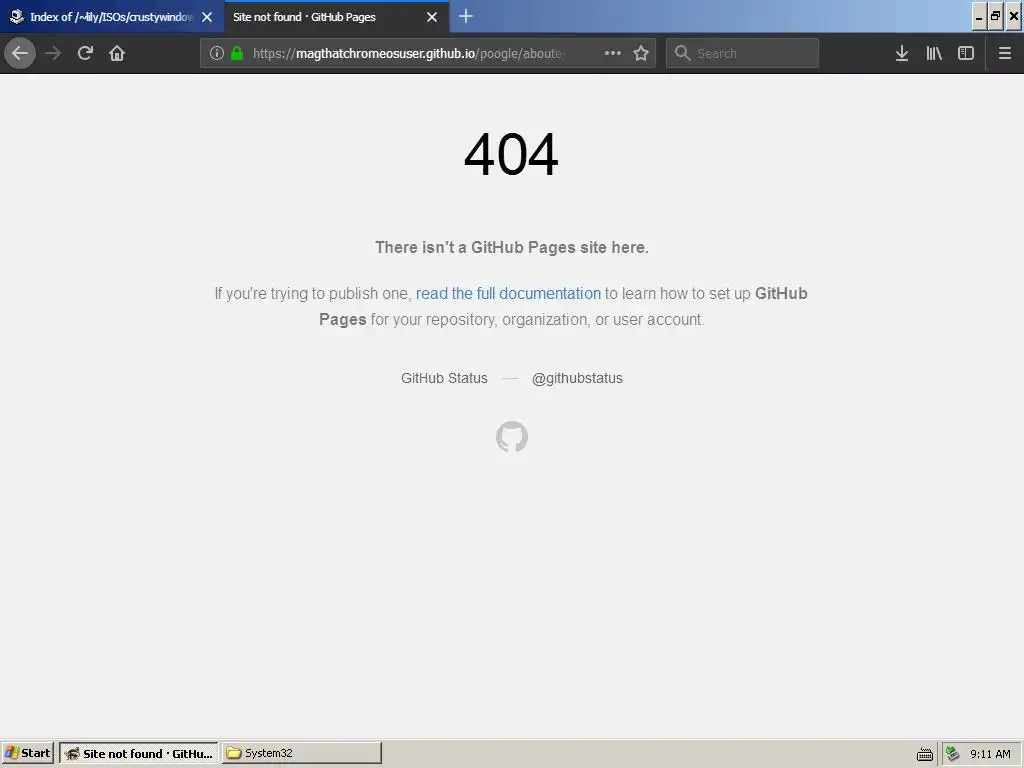Image resolution: width=1024 pixels, height=768 pixels.
Task: Go back using the back arrow button
Action: point(20,53)
